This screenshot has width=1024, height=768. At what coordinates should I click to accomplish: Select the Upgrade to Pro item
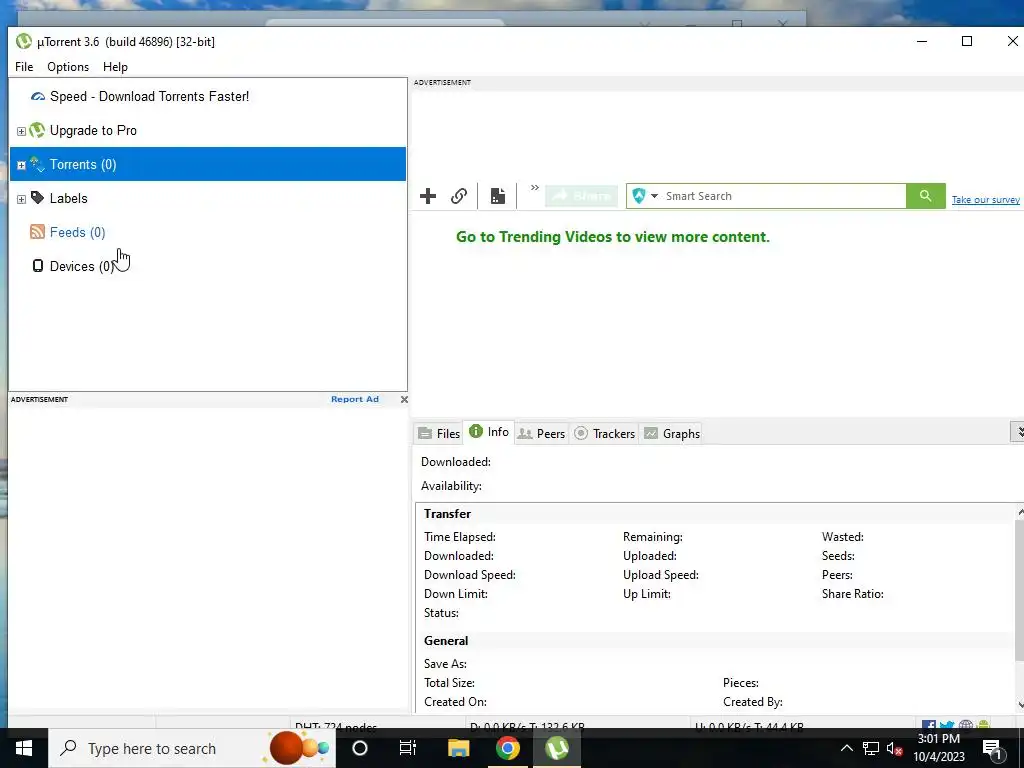(93, 131)
